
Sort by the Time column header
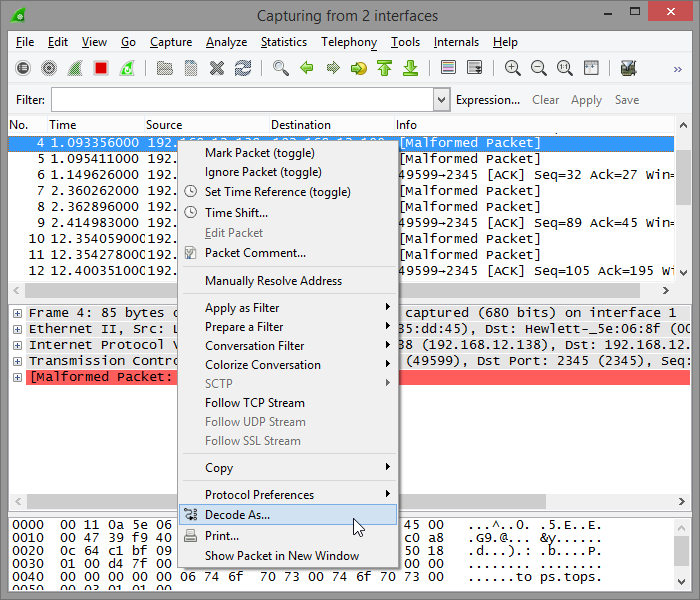[96, 125]
